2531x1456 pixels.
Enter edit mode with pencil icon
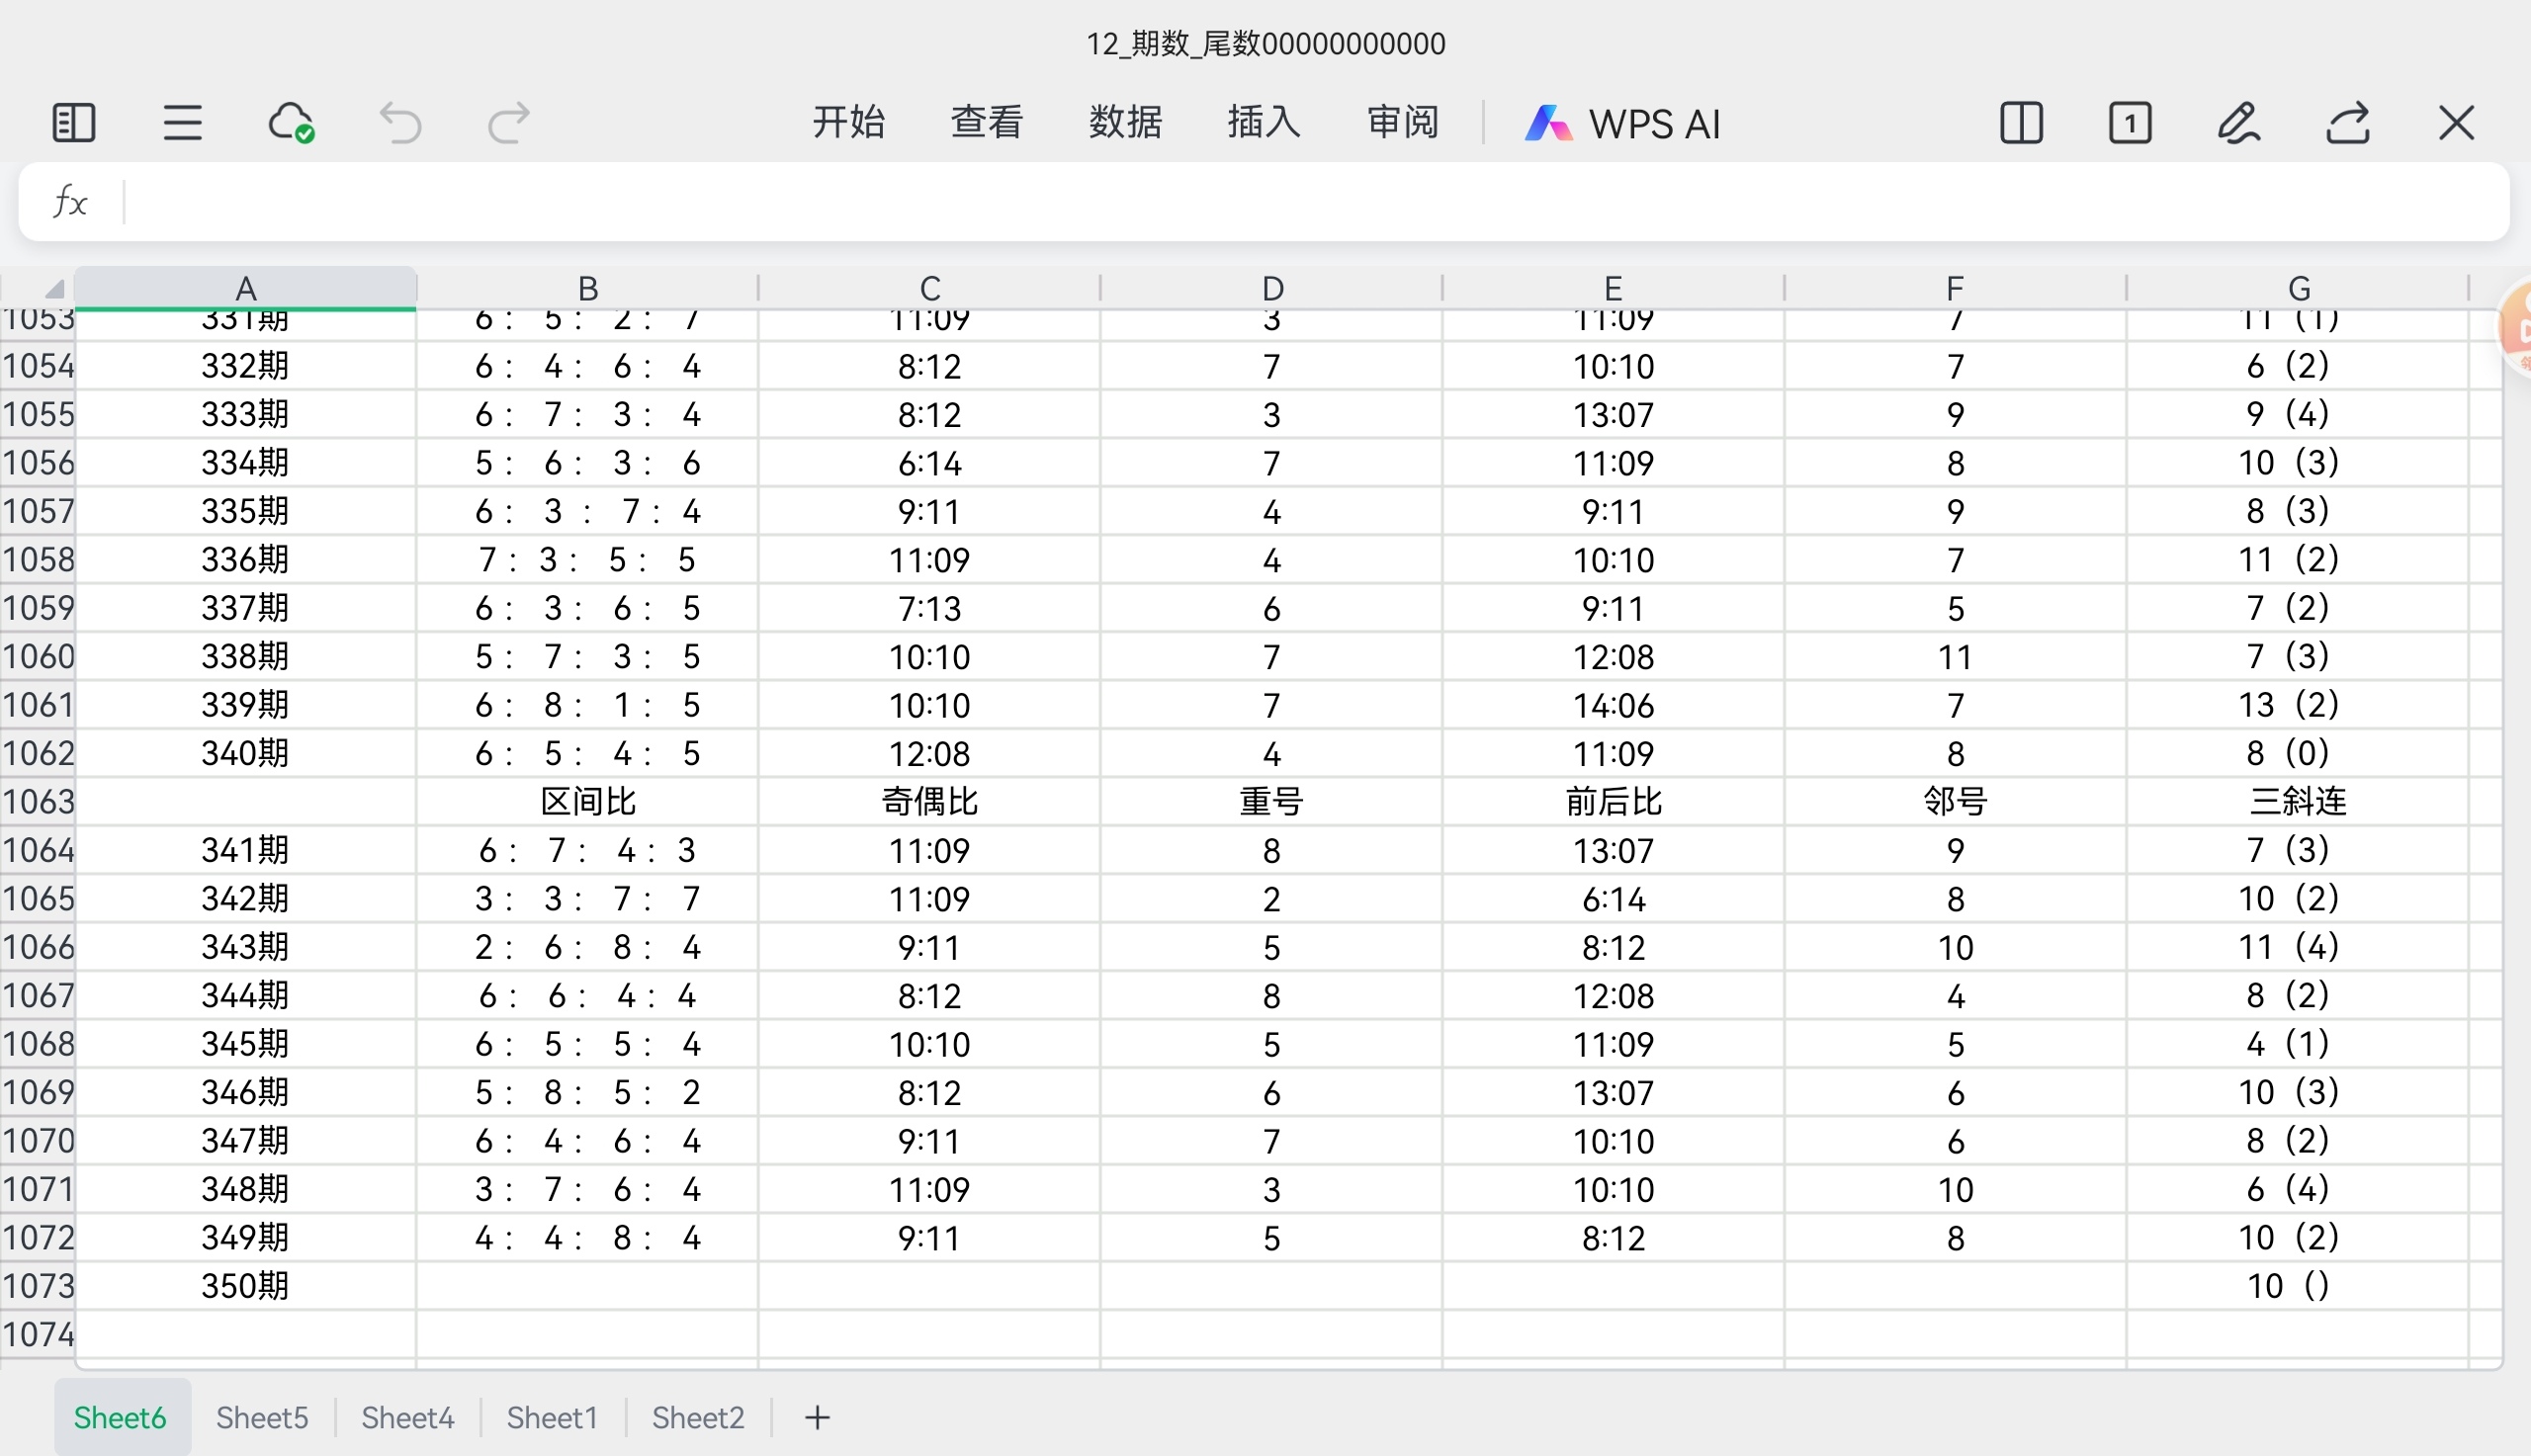pyautogui.click(x=2238, y=123)
